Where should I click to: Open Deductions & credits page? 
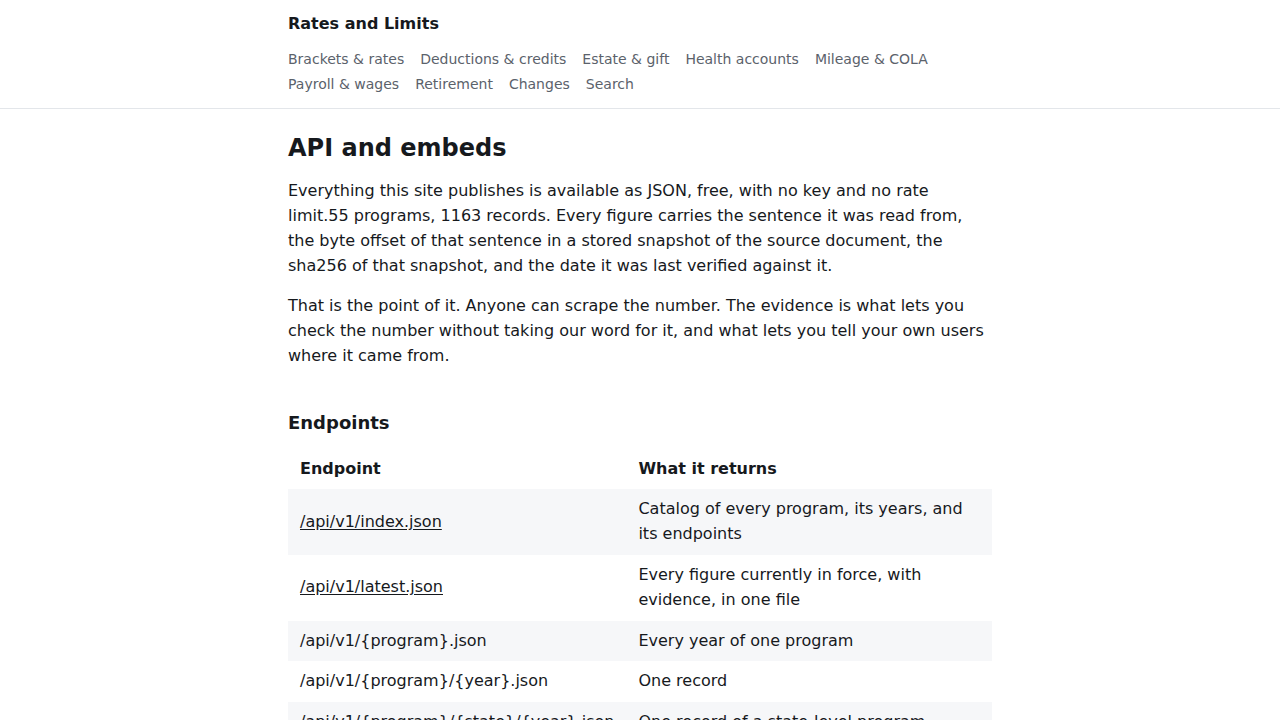pyautogui.click(x=493, y=59)
